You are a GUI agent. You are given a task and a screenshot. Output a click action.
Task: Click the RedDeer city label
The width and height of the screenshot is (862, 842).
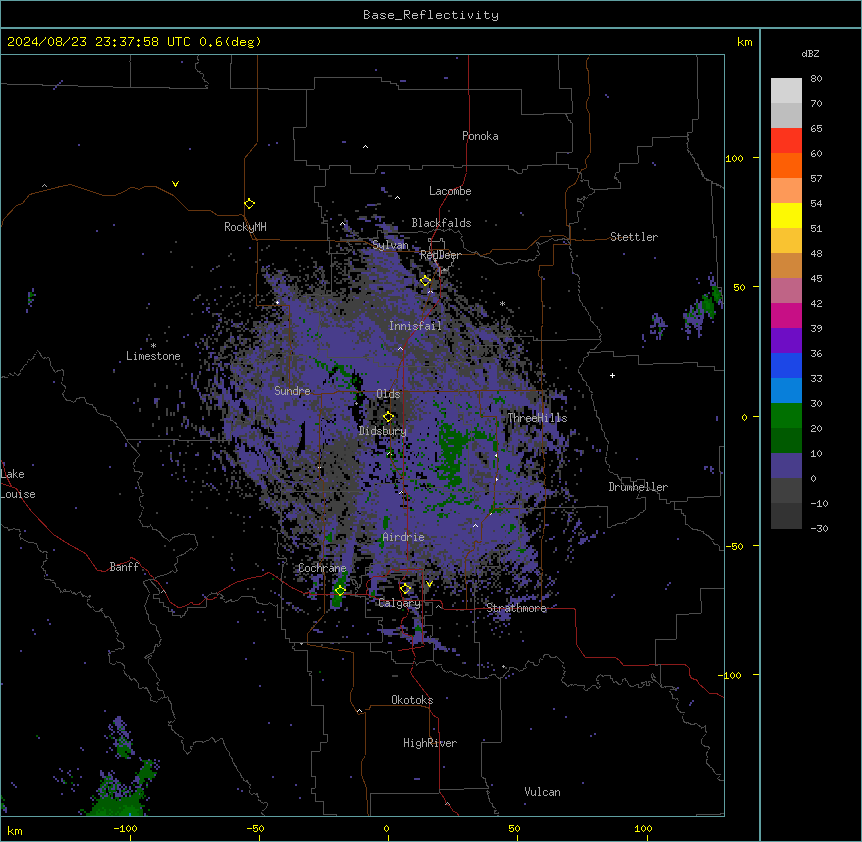click(x=440, y=255)
